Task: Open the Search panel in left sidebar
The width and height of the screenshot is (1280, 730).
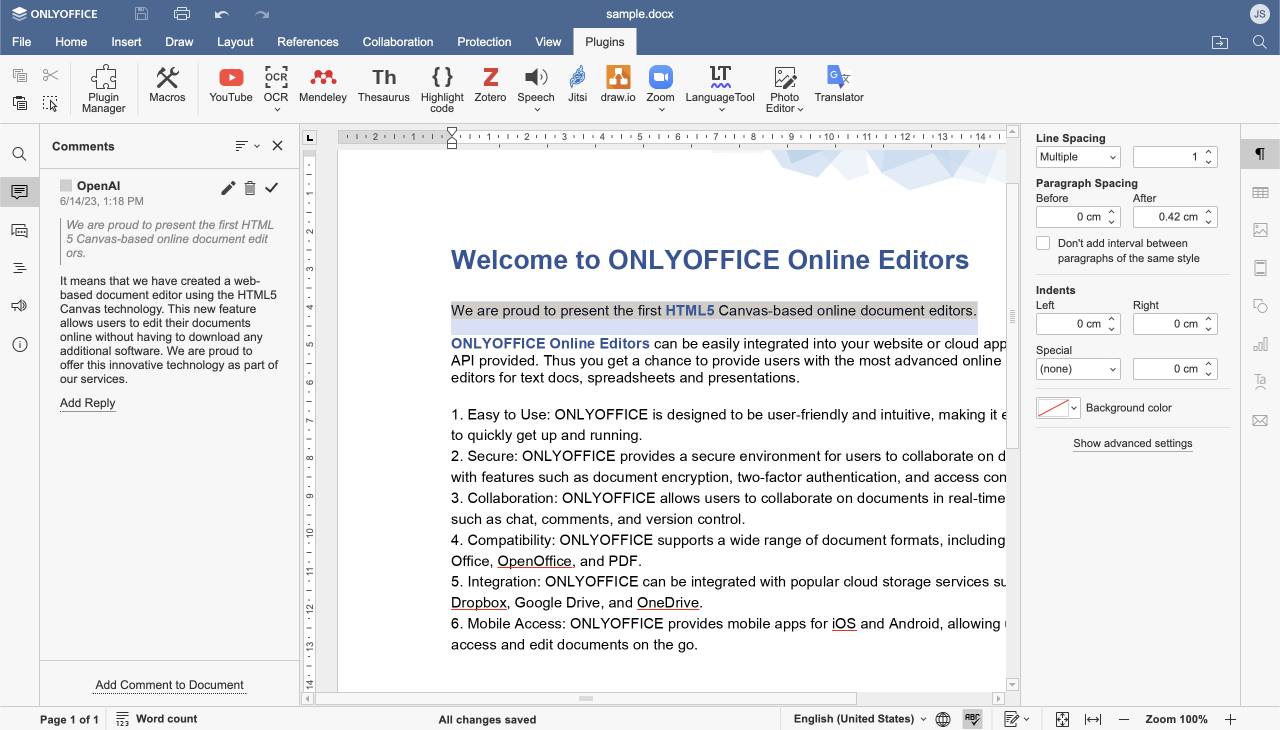Action: (19, 154)
